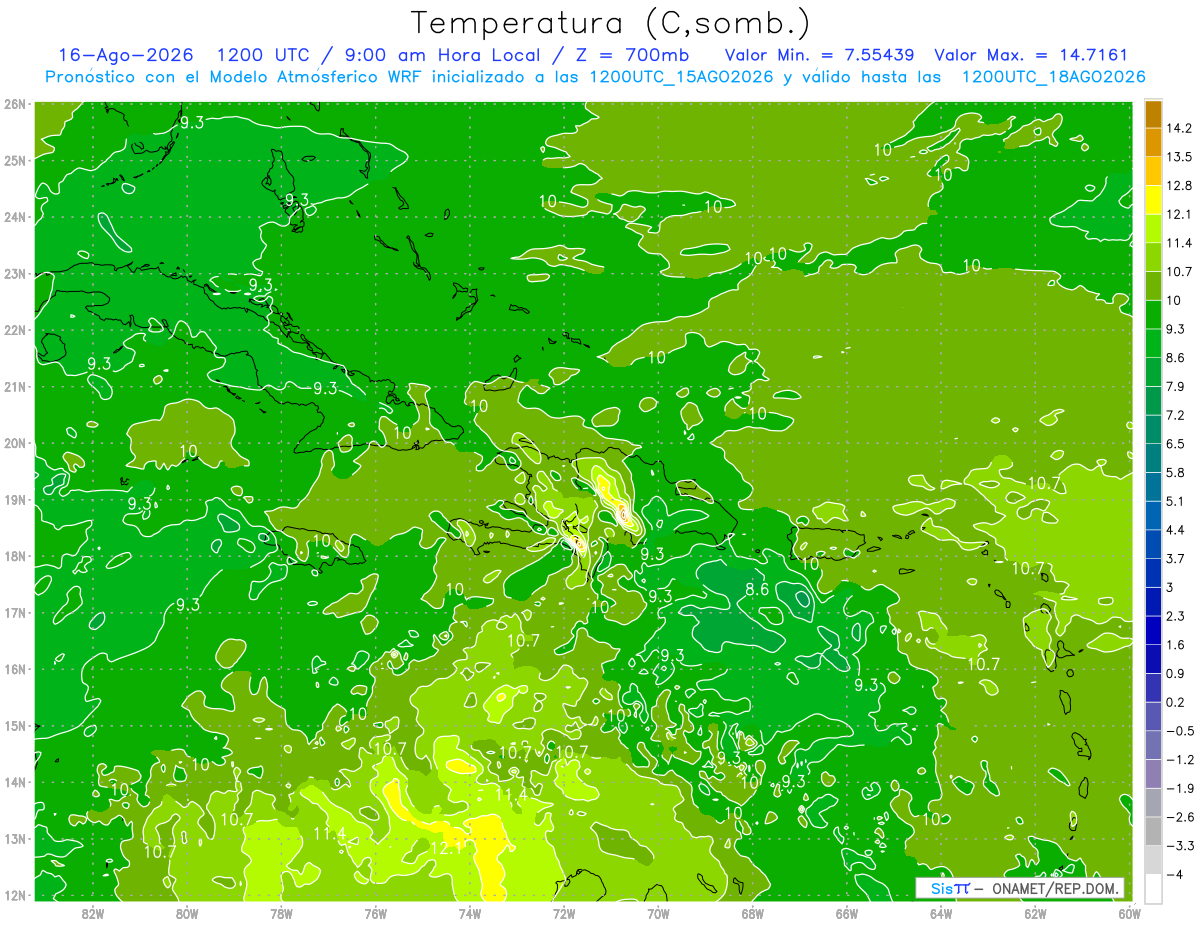Screen dimensions: 1200x927
Task: Pick the dark blue swatch between 1.6 and 2.3
Action: (x=1153, y=630)
